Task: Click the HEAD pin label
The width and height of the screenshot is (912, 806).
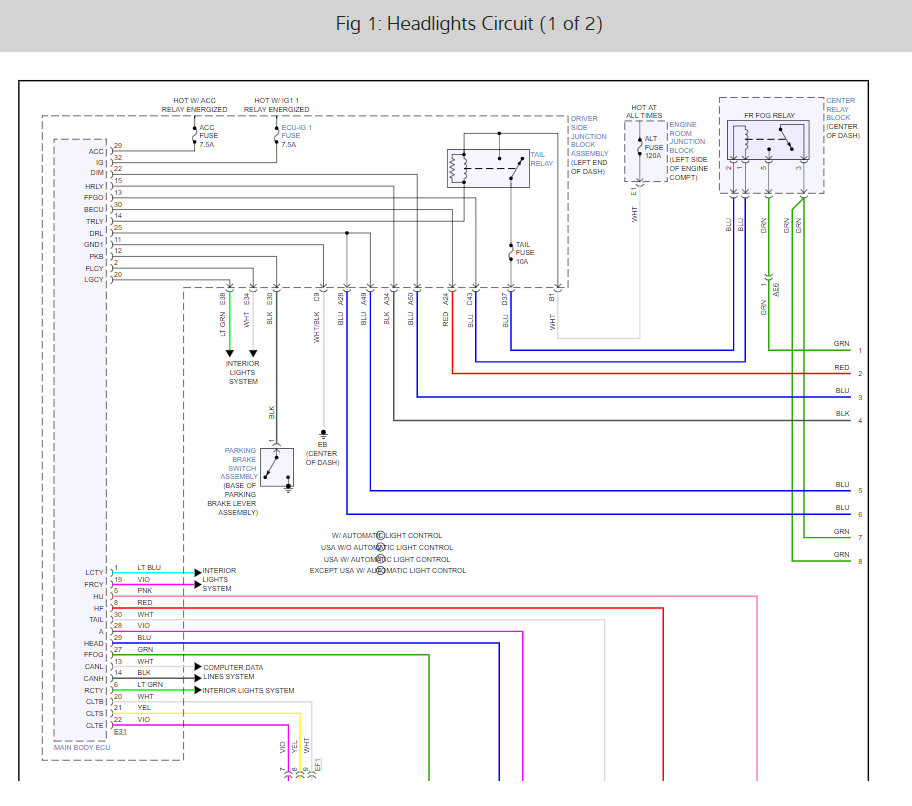Action: (94, 644)
